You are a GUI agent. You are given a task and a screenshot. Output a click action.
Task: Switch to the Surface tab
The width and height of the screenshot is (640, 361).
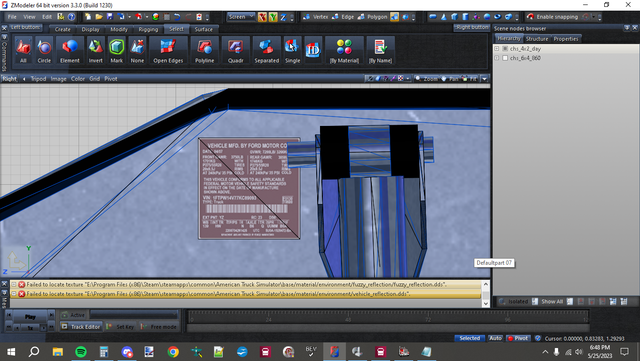203,29
